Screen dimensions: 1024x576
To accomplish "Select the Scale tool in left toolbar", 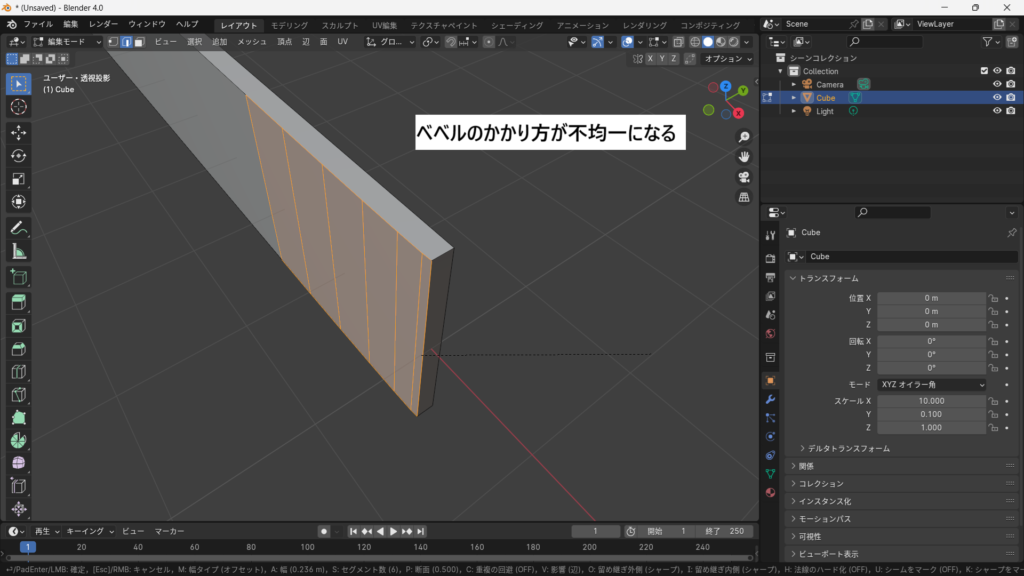I will click(19, 179).
